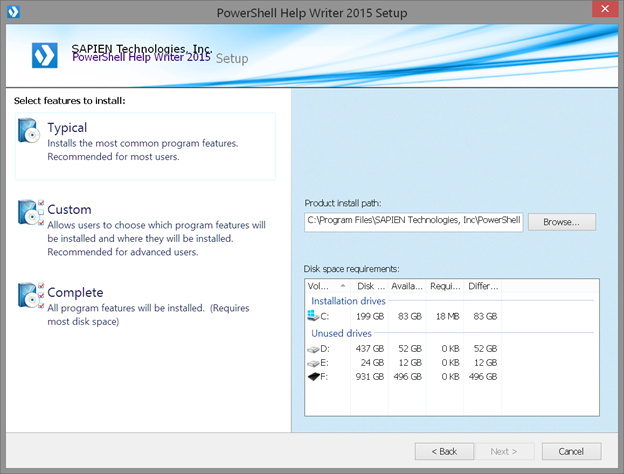Screen dimensions: 624x474
Task: Click the E: drive icon
Action: 313,363
